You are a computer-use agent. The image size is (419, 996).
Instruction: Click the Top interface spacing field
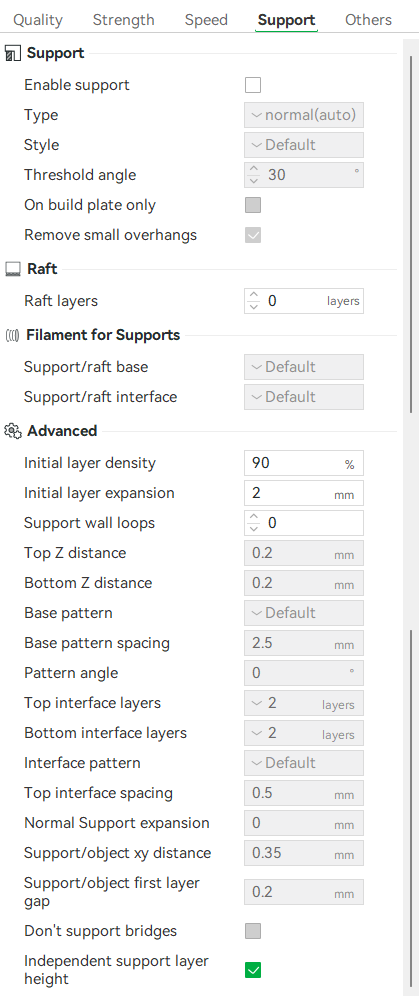304,793
